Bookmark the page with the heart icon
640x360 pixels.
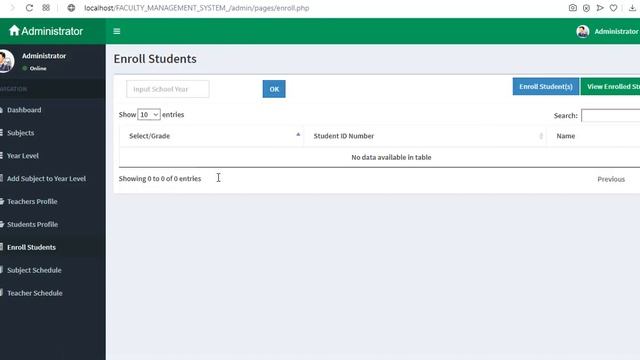tap(613, 8)
